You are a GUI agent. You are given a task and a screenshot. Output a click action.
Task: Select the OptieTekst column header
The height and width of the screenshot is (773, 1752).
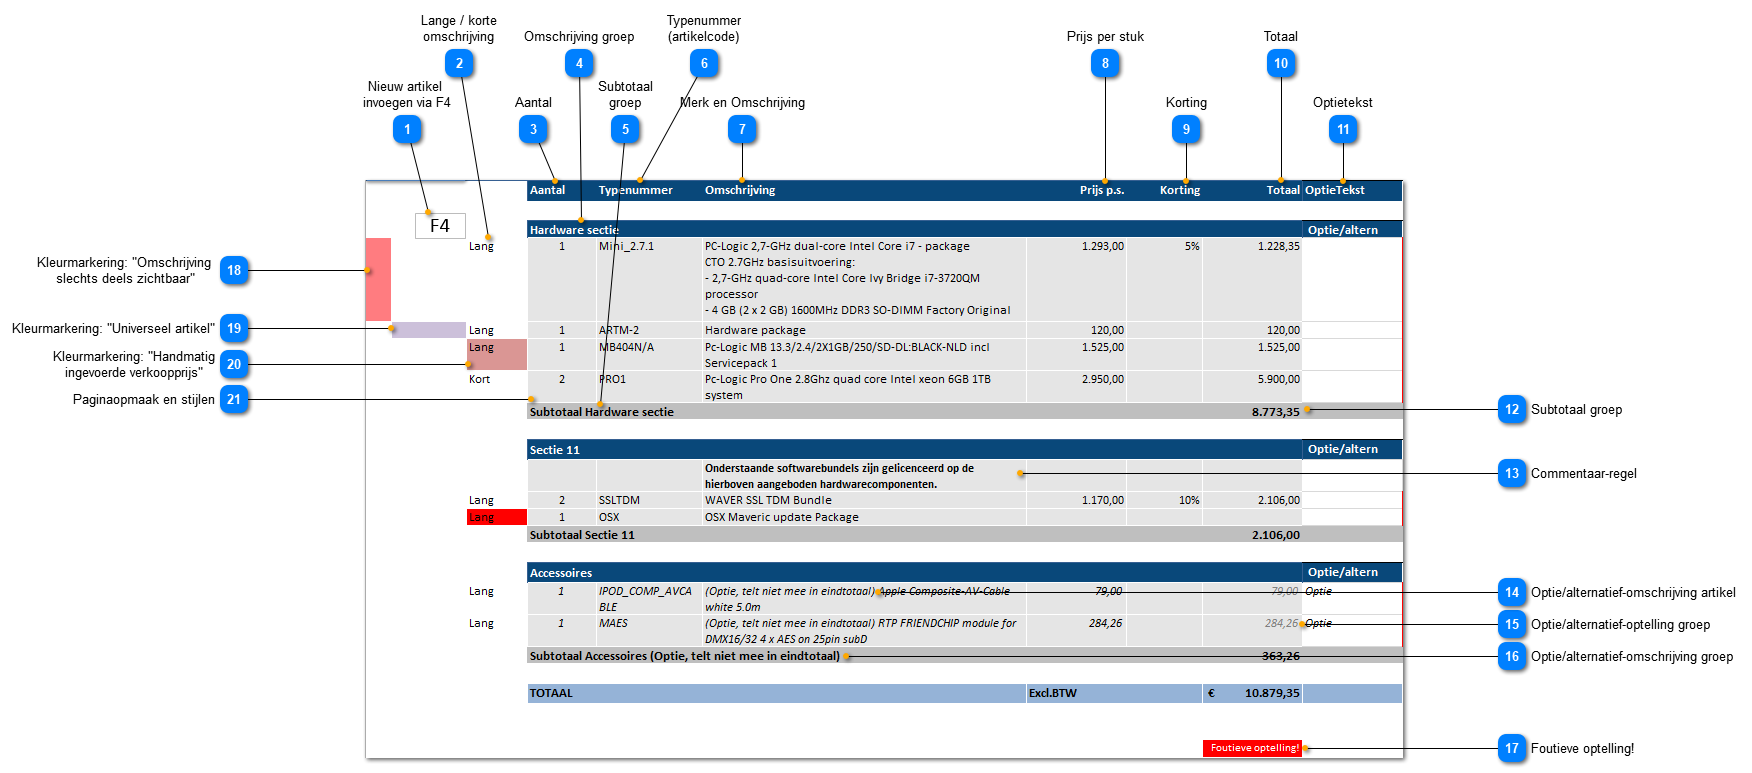[1335, 190]
